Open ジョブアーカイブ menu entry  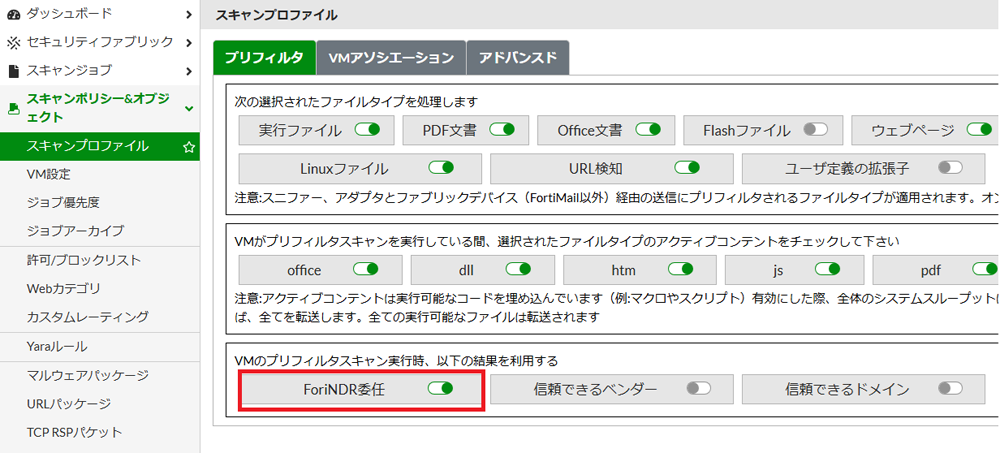click(100, 230)
